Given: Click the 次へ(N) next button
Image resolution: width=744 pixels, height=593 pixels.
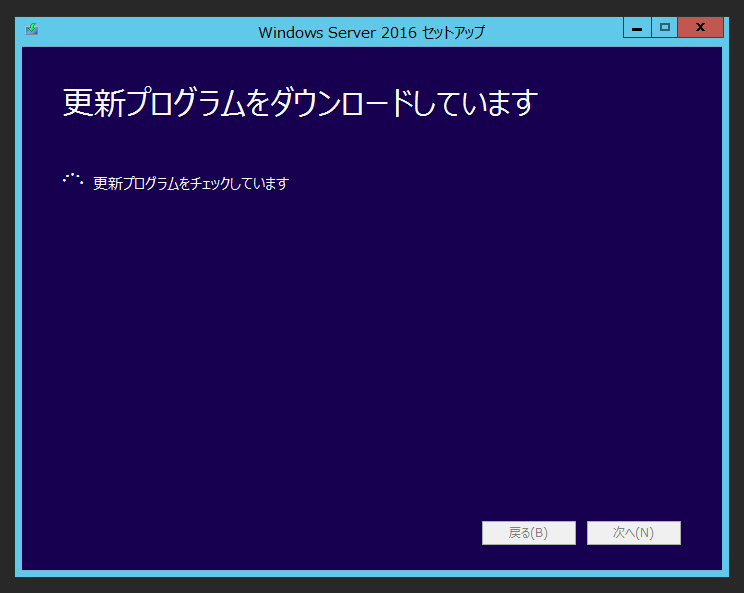Looking at the screenshot, I should click(x=633, y=533).
